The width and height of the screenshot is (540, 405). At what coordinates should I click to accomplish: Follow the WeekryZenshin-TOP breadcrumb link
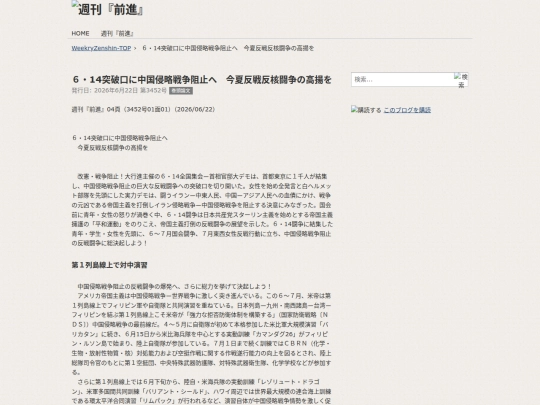101,48
